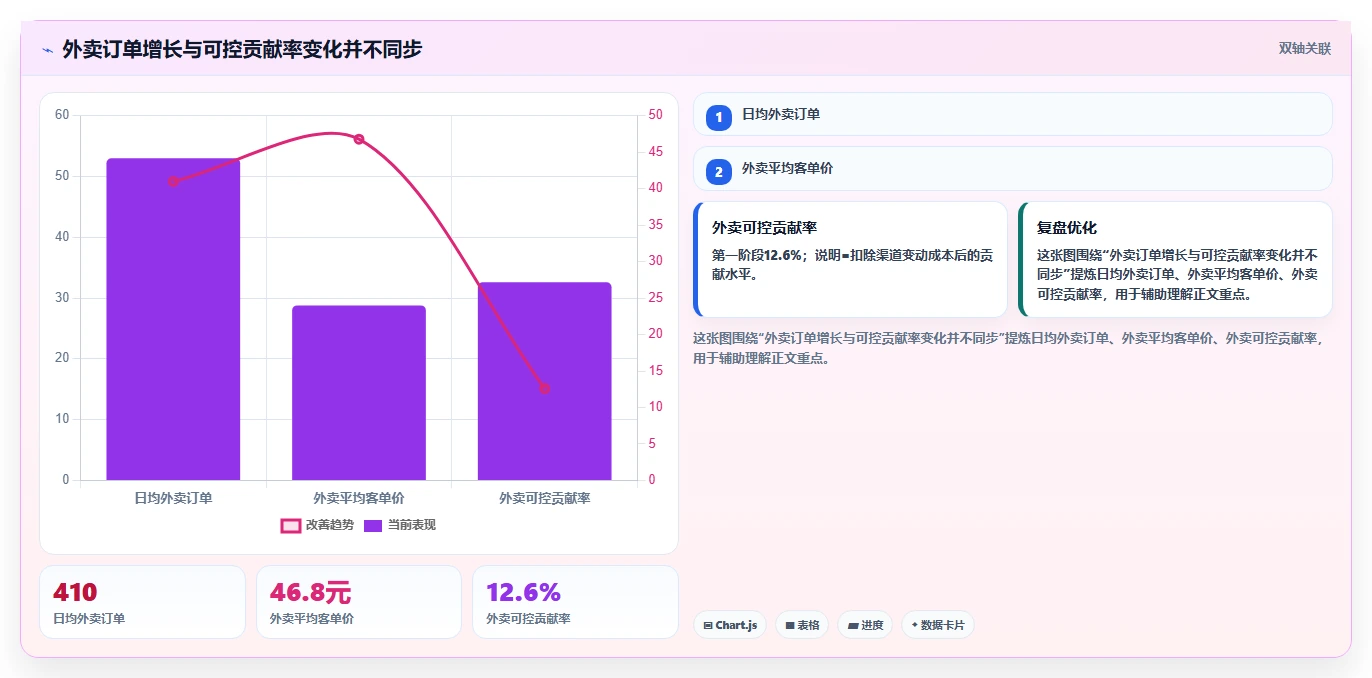Click the 进度 tag chip
Image resolution: width=1372 pixels, height=678 pixels.
click(865, 625)
